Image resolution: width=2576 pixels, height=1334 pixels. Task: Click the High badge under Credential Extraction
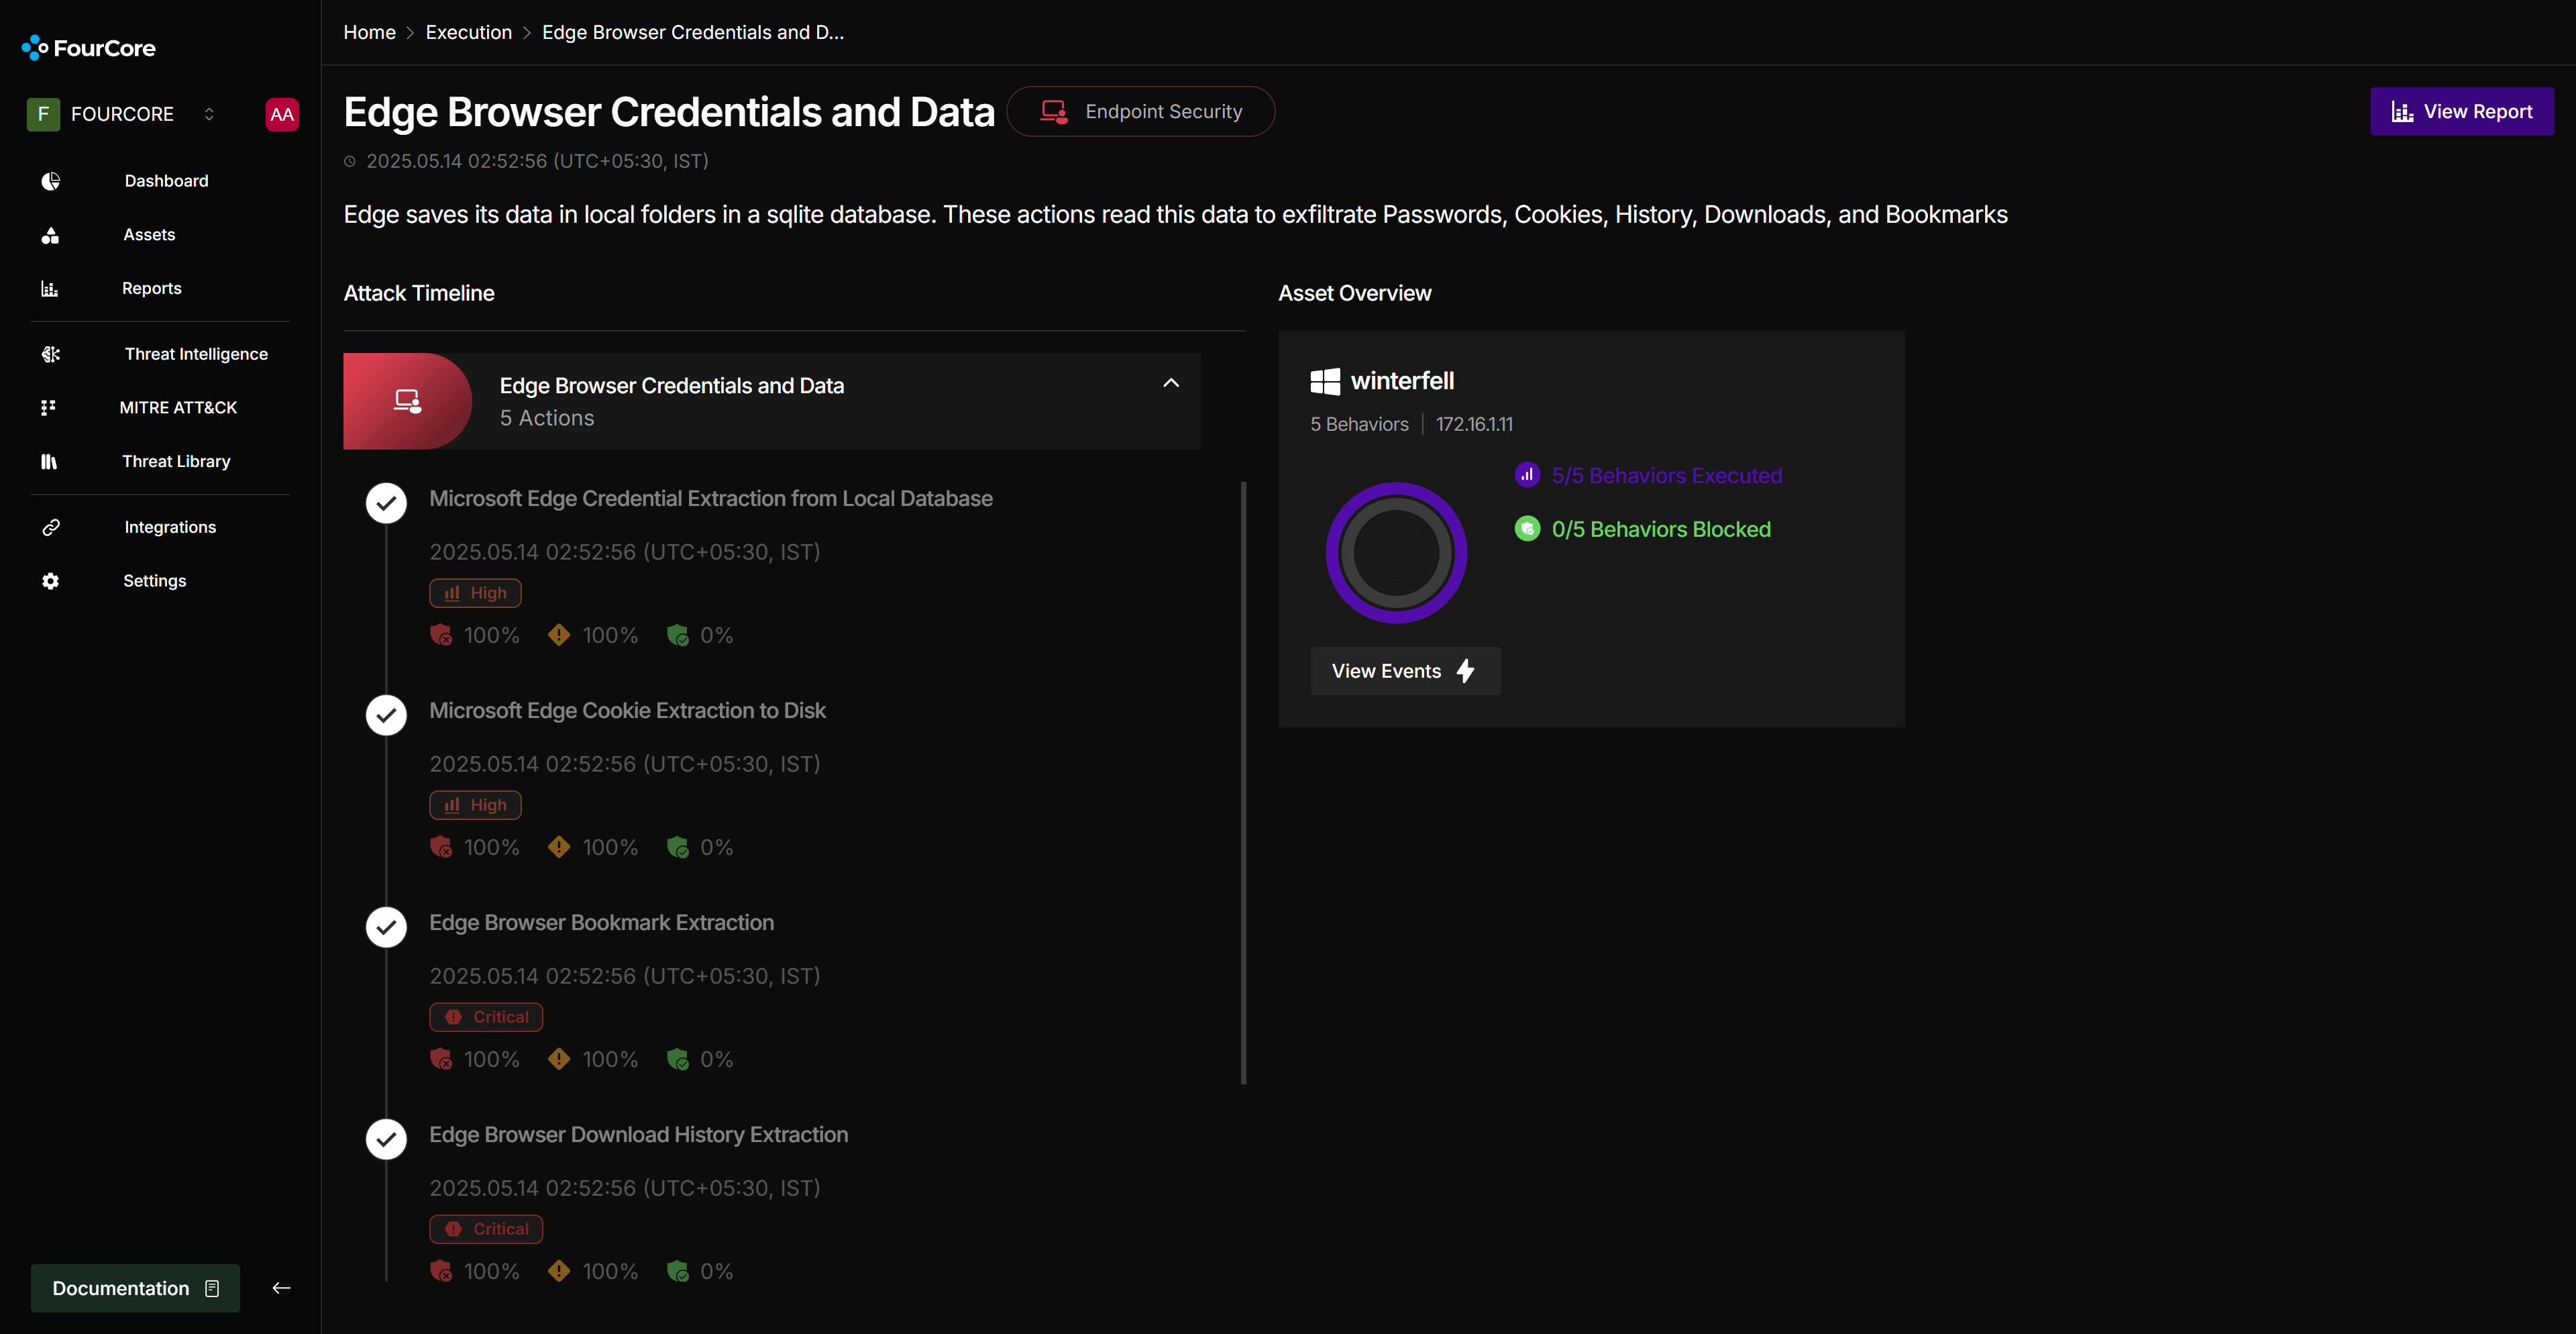click(475, 593)
